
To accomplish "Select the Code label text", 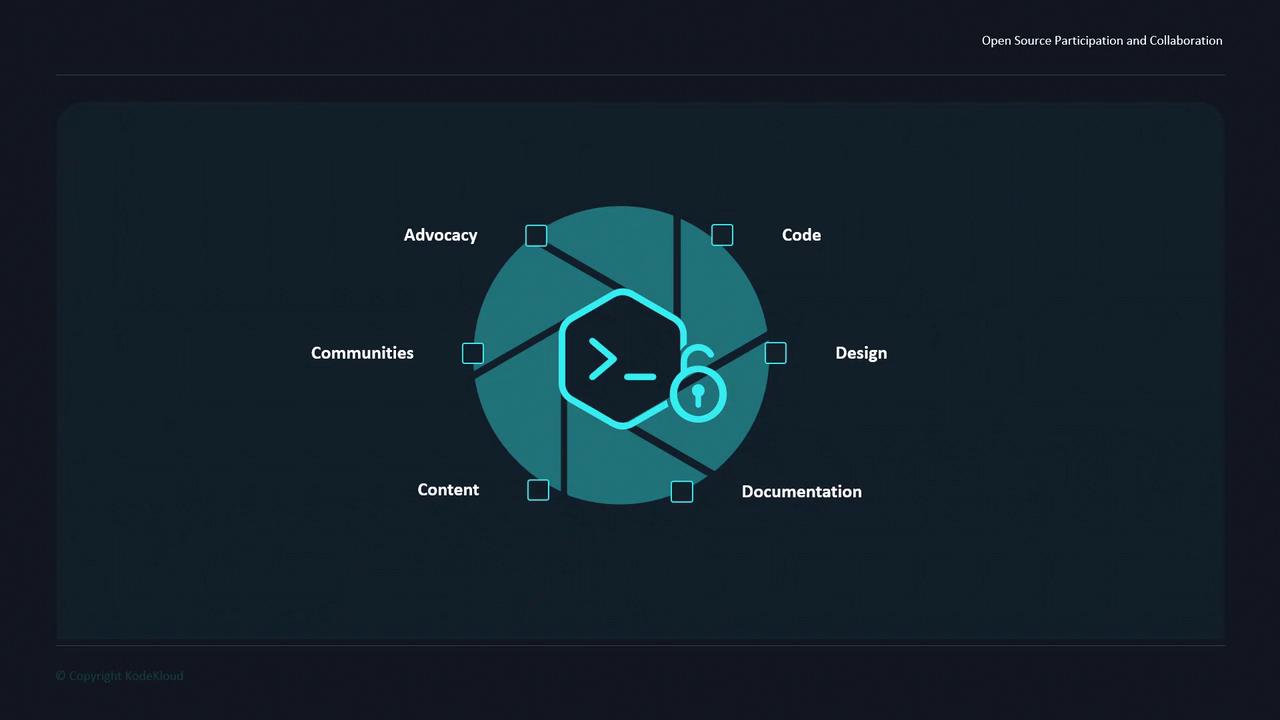I will tap(801, 235).
